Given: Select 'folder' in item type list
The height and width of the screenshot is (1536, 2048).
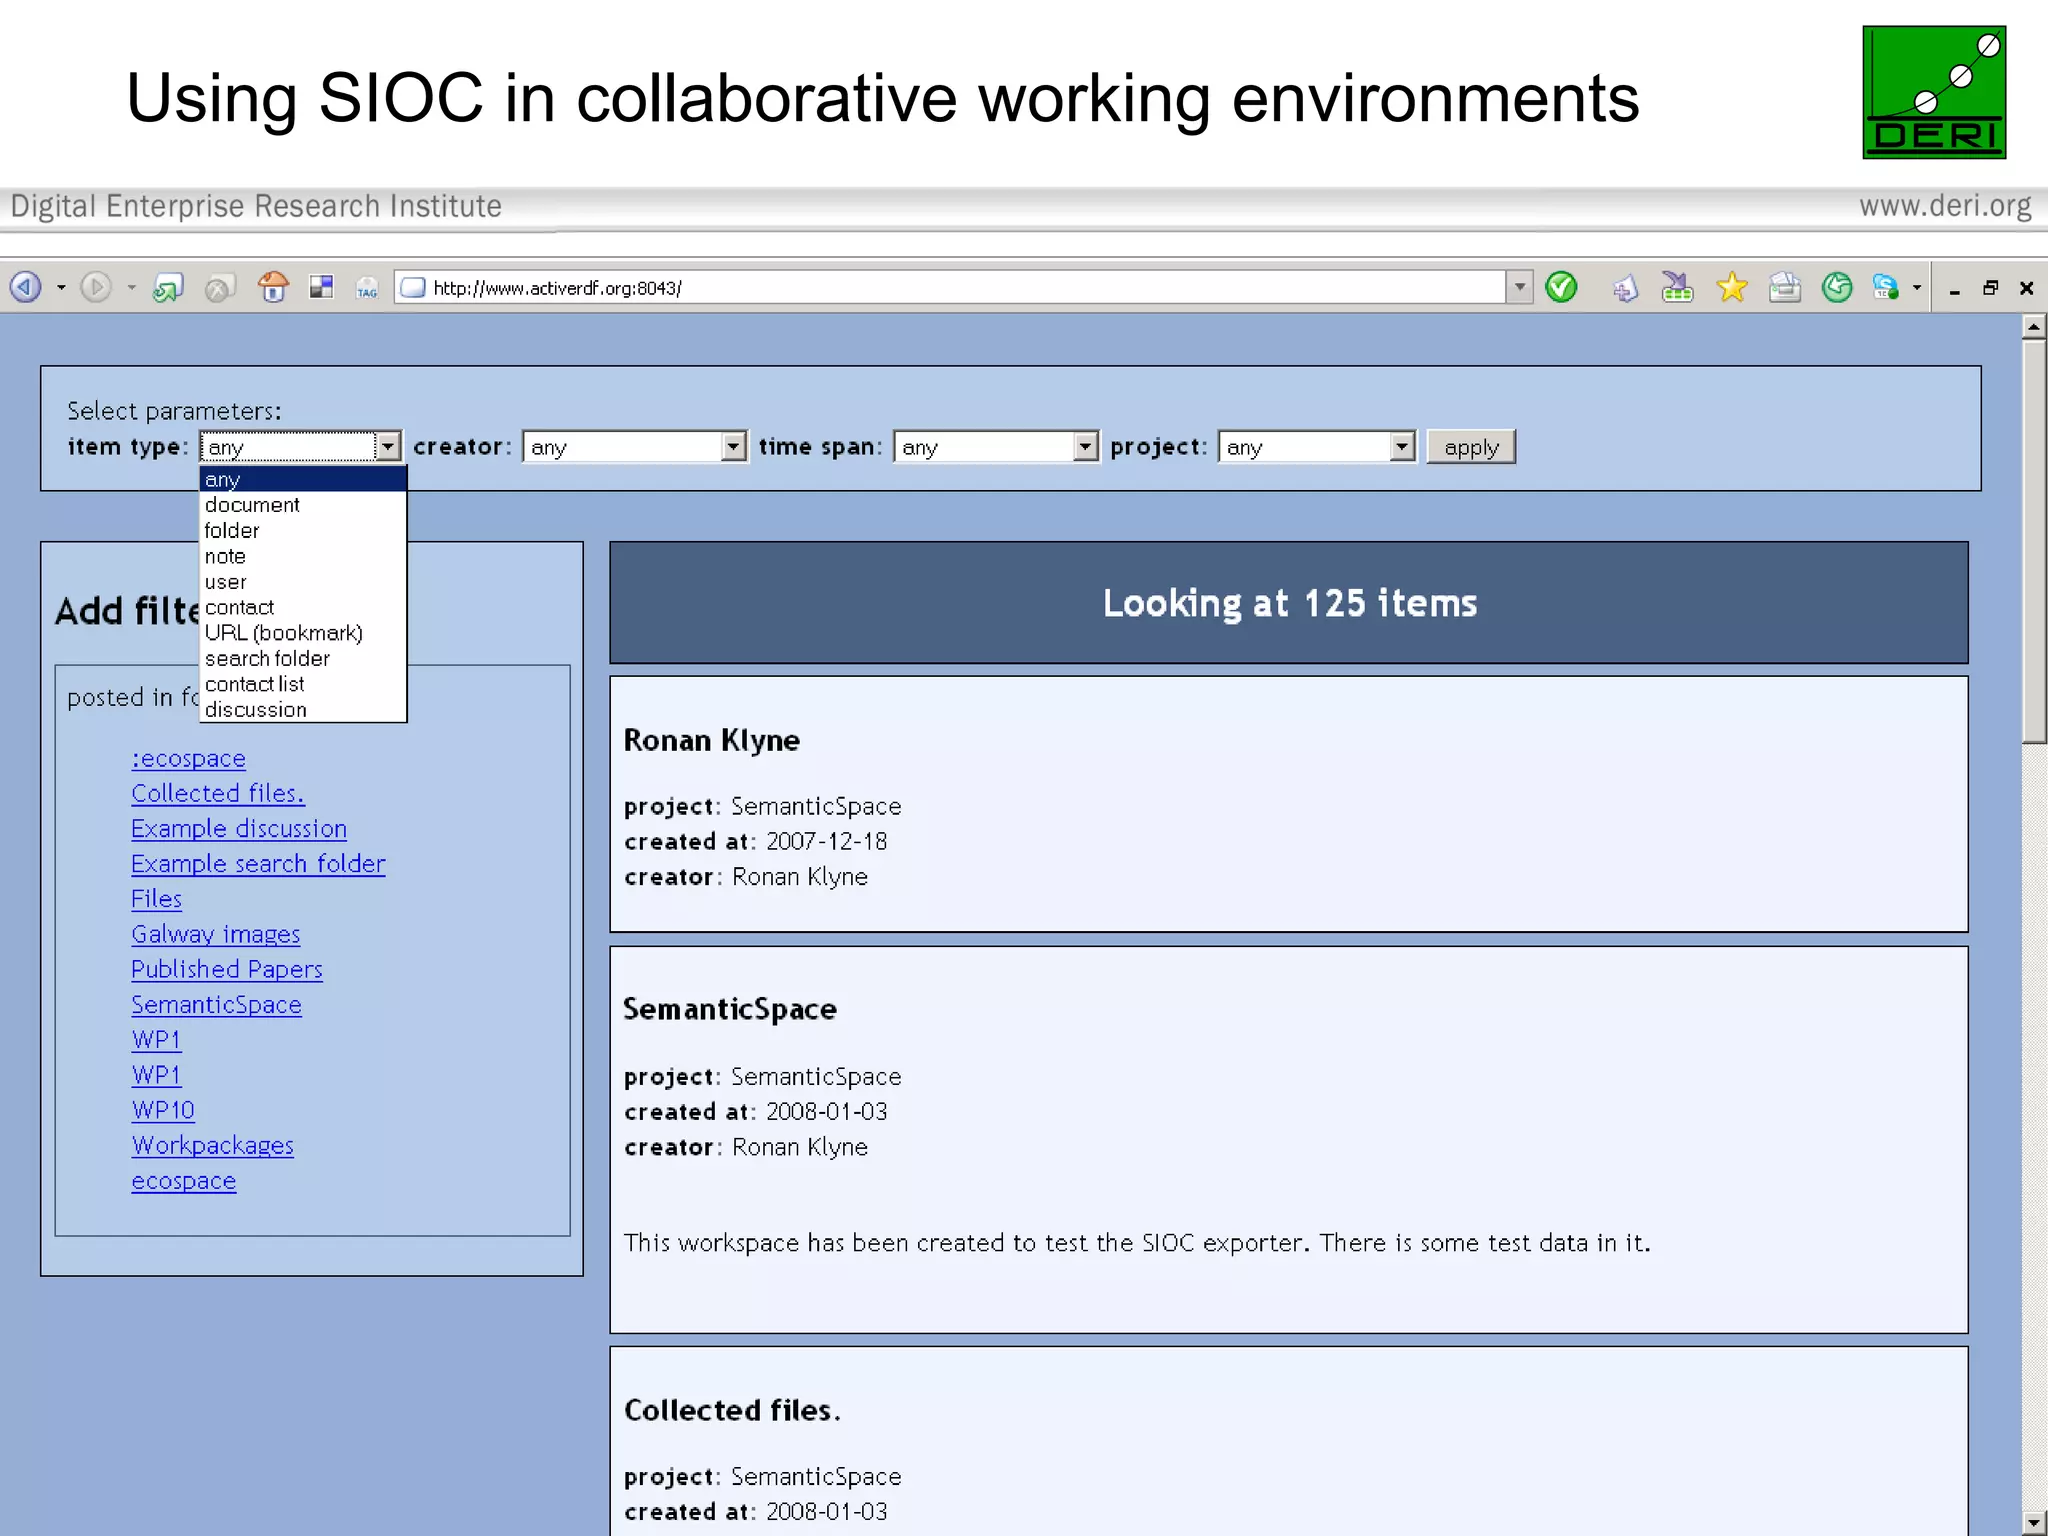Looking at the screenshot, I should (303, 531).
